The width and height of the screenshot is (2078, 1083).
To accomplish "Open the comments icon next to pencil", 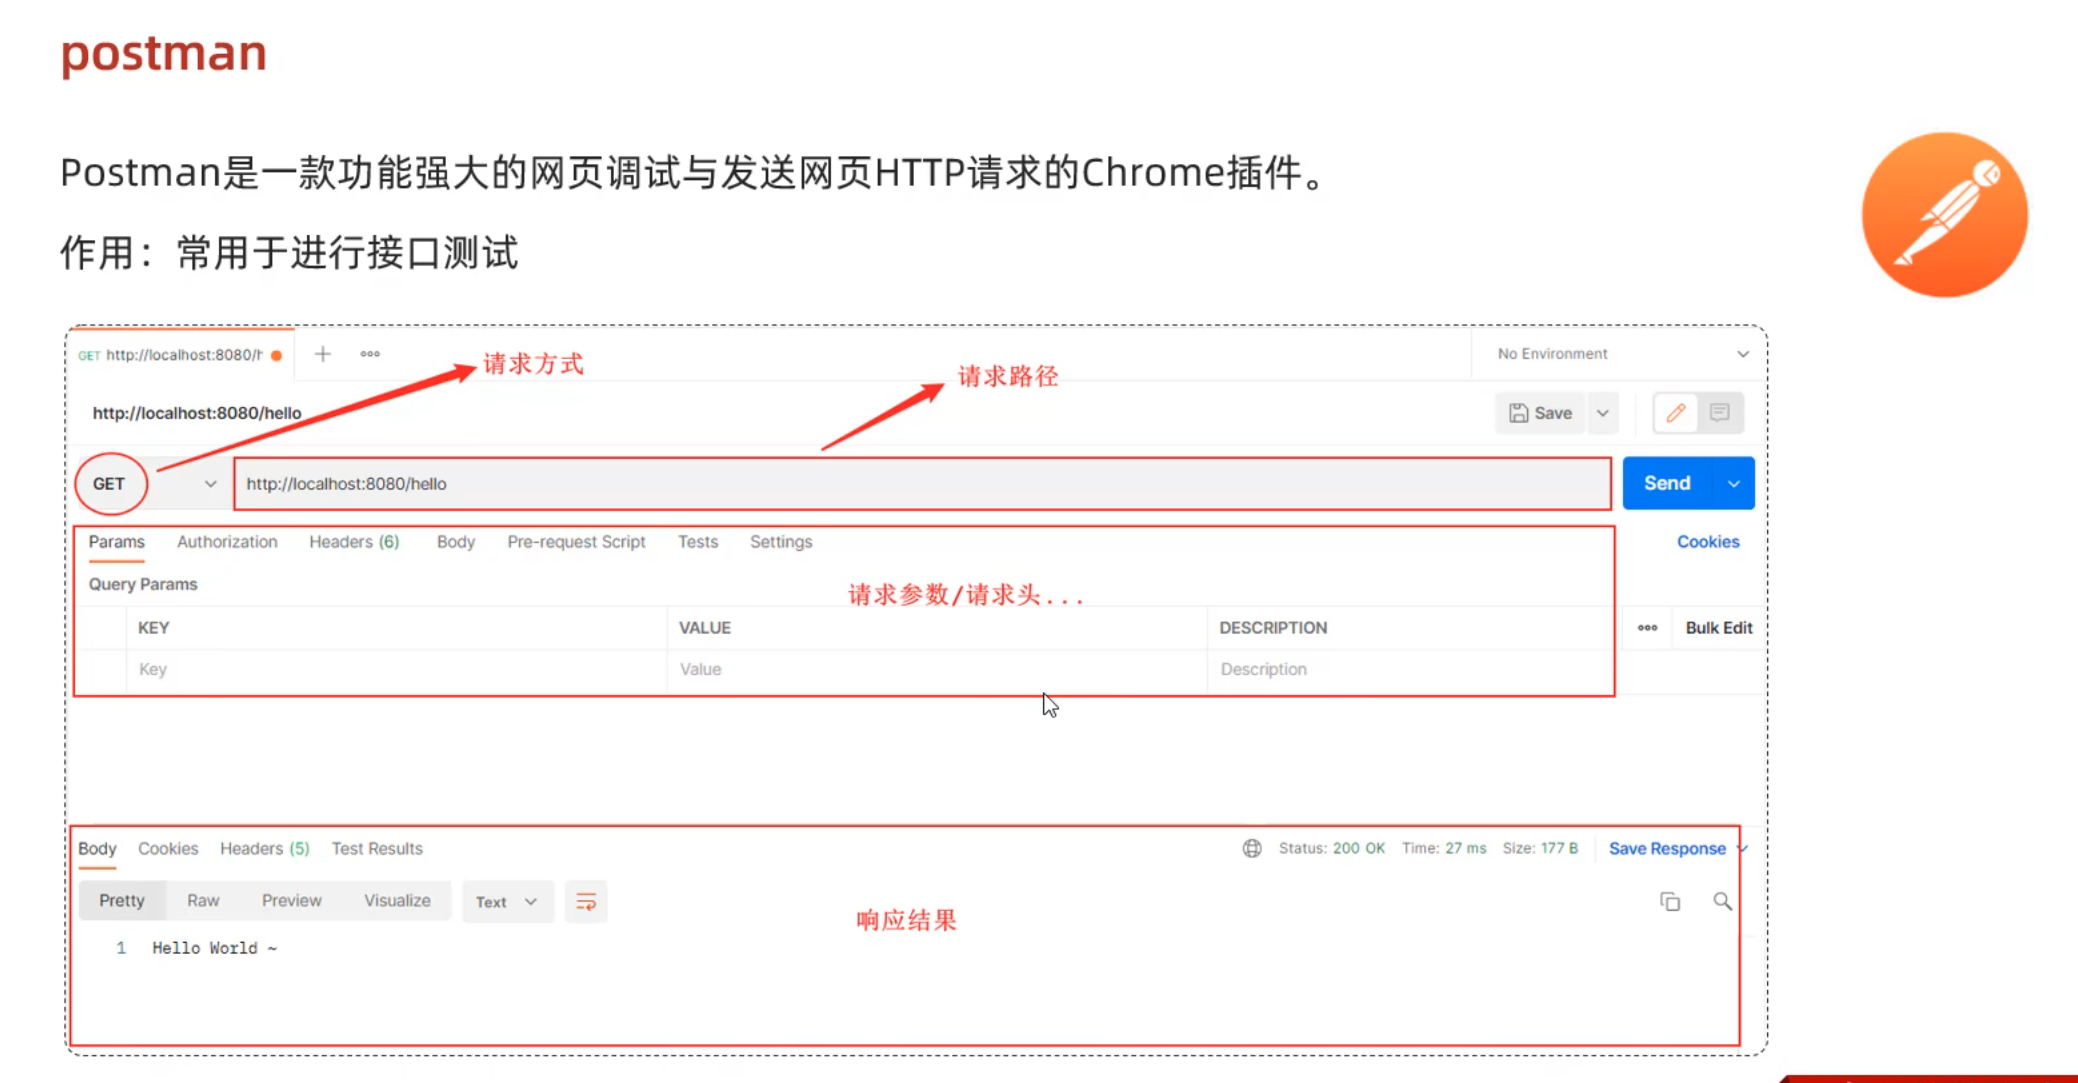I will pyautogui.click(x=1720, y=413).
